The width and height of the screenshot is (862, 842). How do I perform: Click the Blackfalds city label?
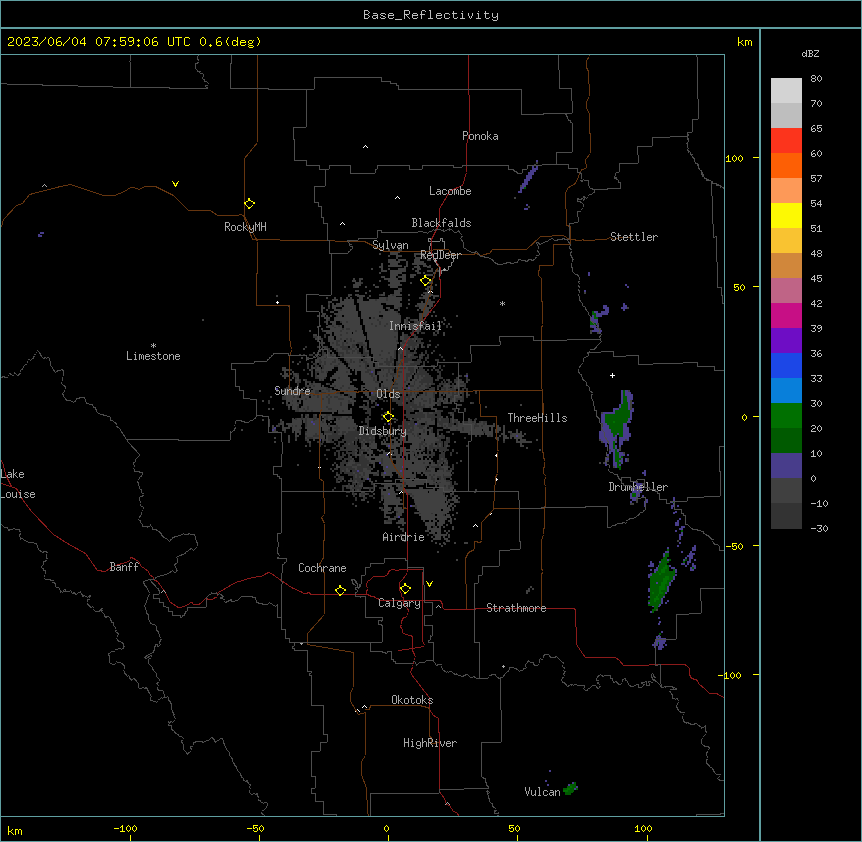coord(441,223)
